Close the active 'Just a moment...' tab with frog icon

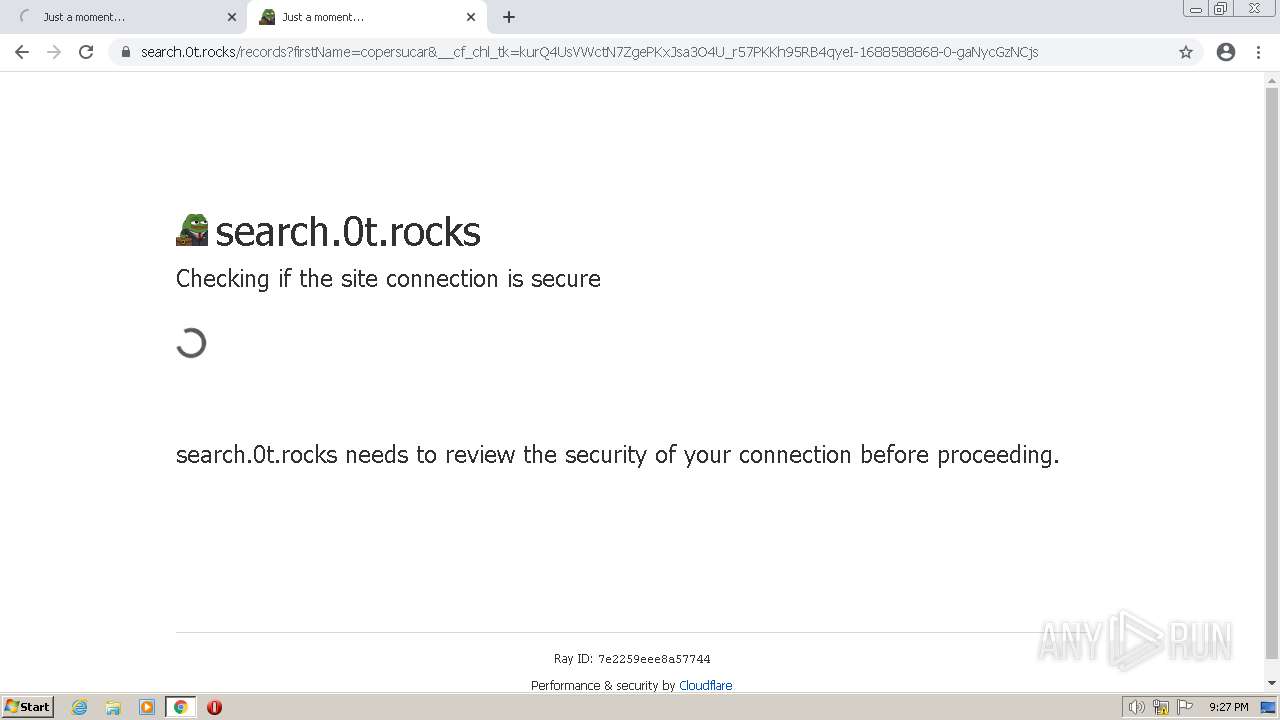[x=471, y=17]
